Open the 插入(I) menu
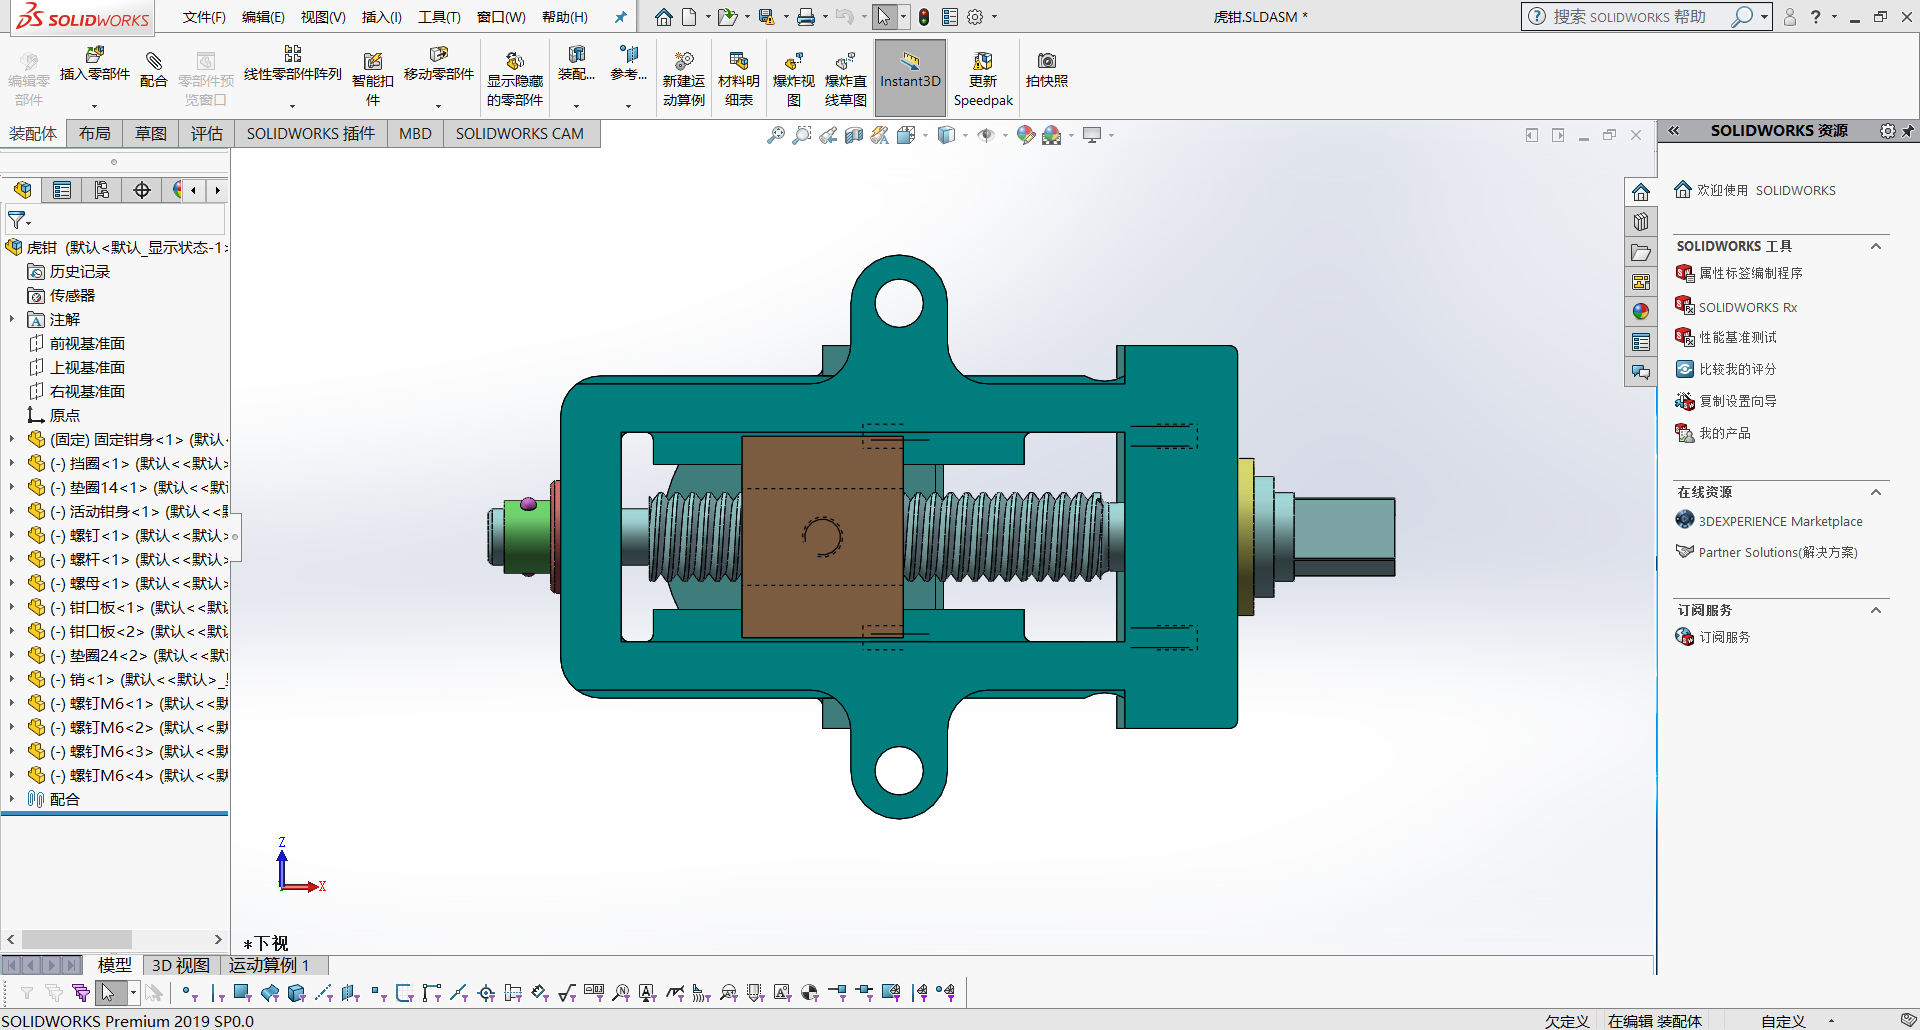Image resolution: width=1920 pixels, height=1030 pixels. pyautogui.click(x=382, y=17)
